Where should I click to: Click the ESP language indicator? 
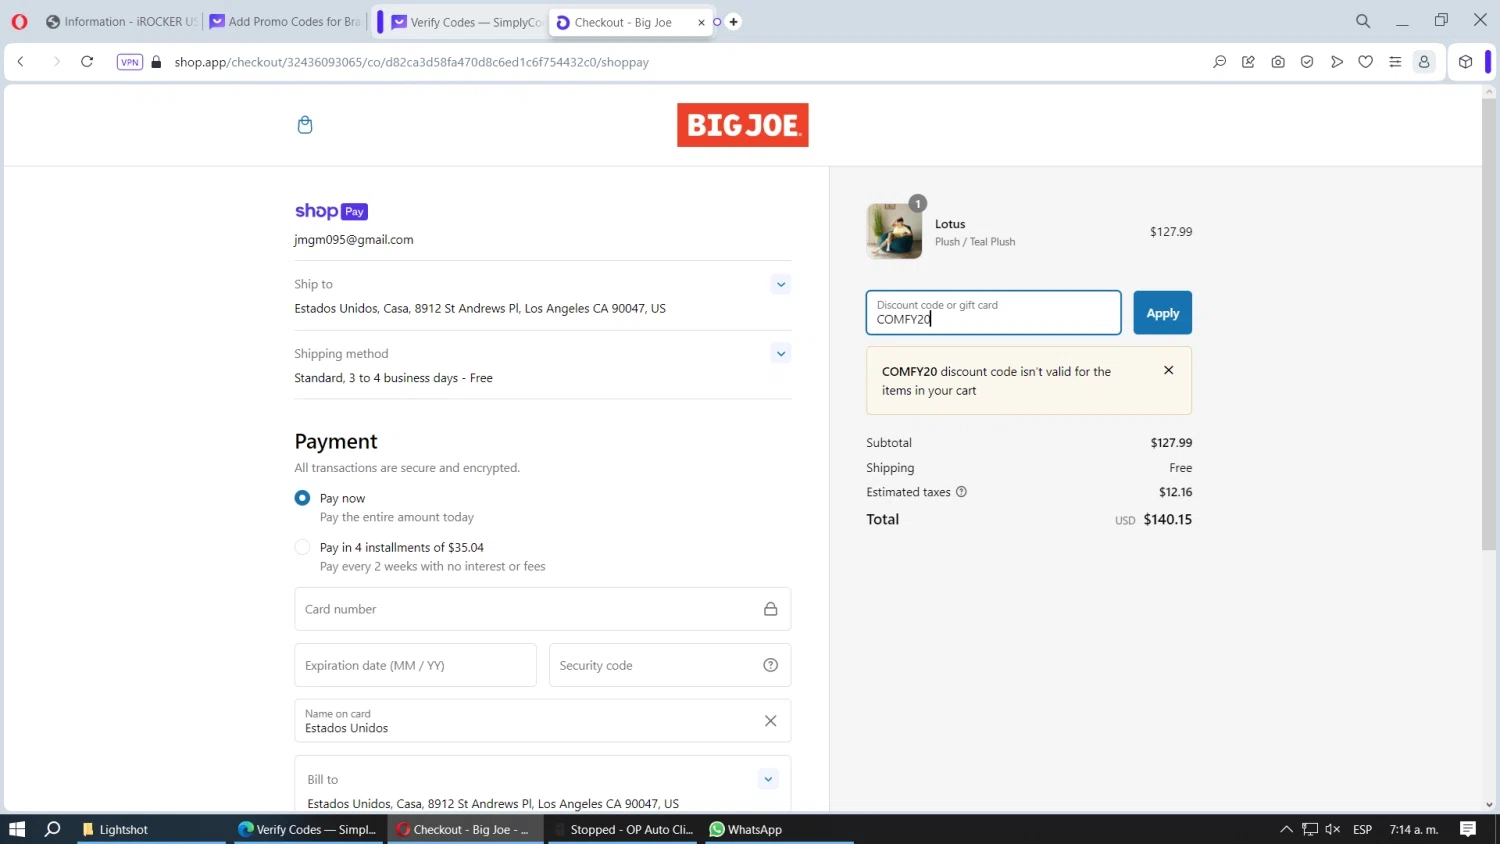click(1362, 829)
